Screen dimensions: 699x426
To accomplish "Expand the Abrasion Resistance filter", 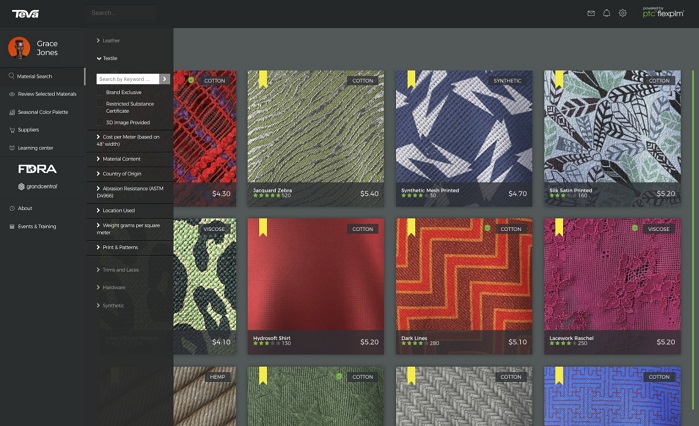I will pos(98,188).
